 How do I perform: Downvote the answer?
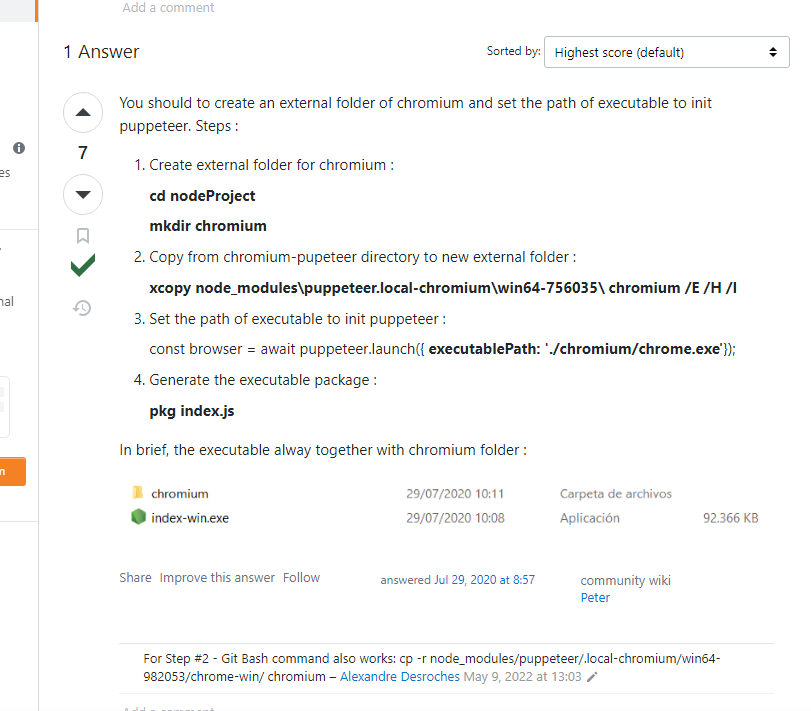(x=83, y=194)
